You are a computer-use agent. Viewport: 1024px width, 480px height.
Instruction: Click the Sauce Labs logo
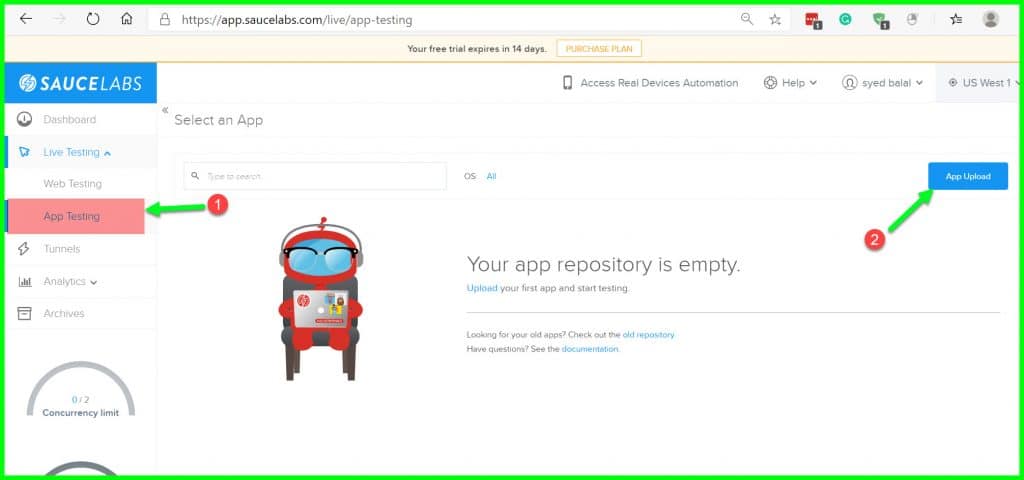80,83
